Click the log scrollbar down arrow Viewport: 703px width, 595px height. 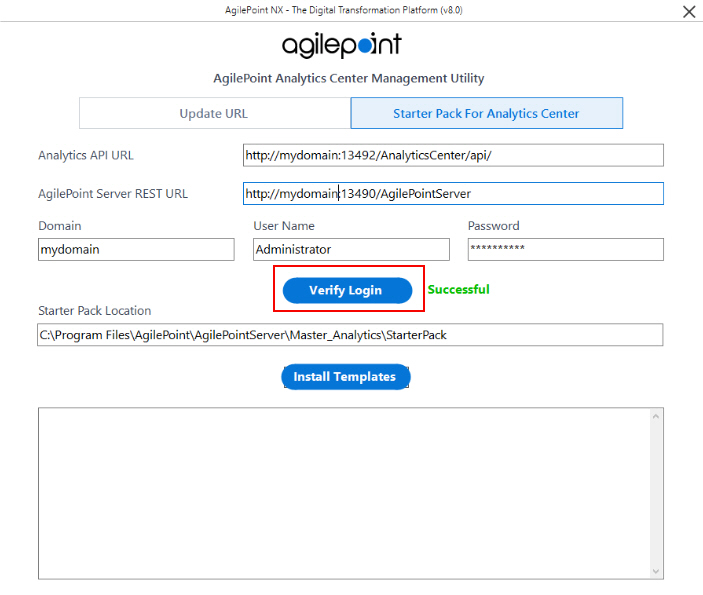(656, 571)
